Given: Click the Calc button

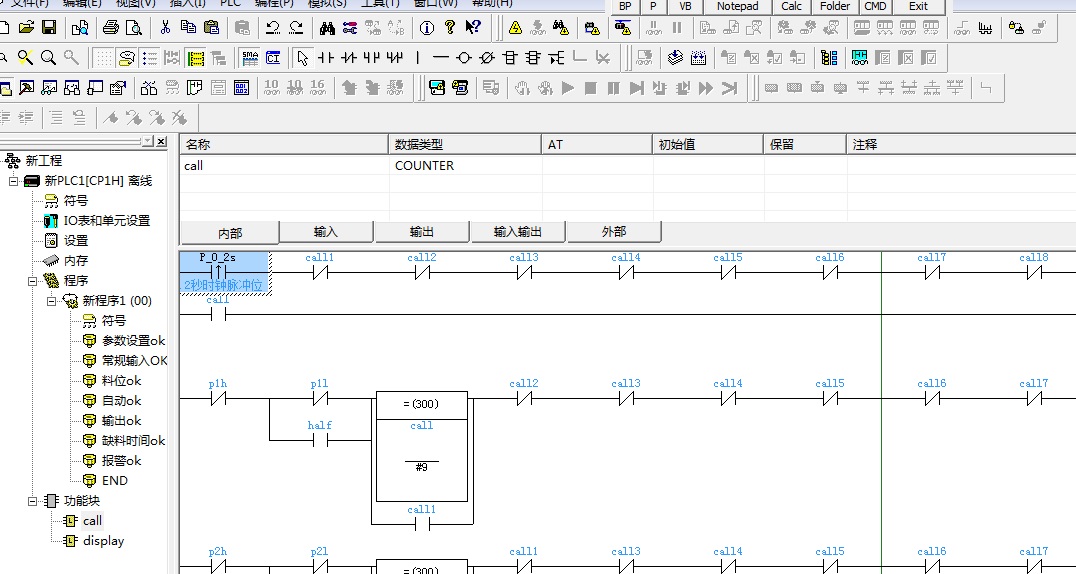Looking at the screenshot, I should (791, 6).
